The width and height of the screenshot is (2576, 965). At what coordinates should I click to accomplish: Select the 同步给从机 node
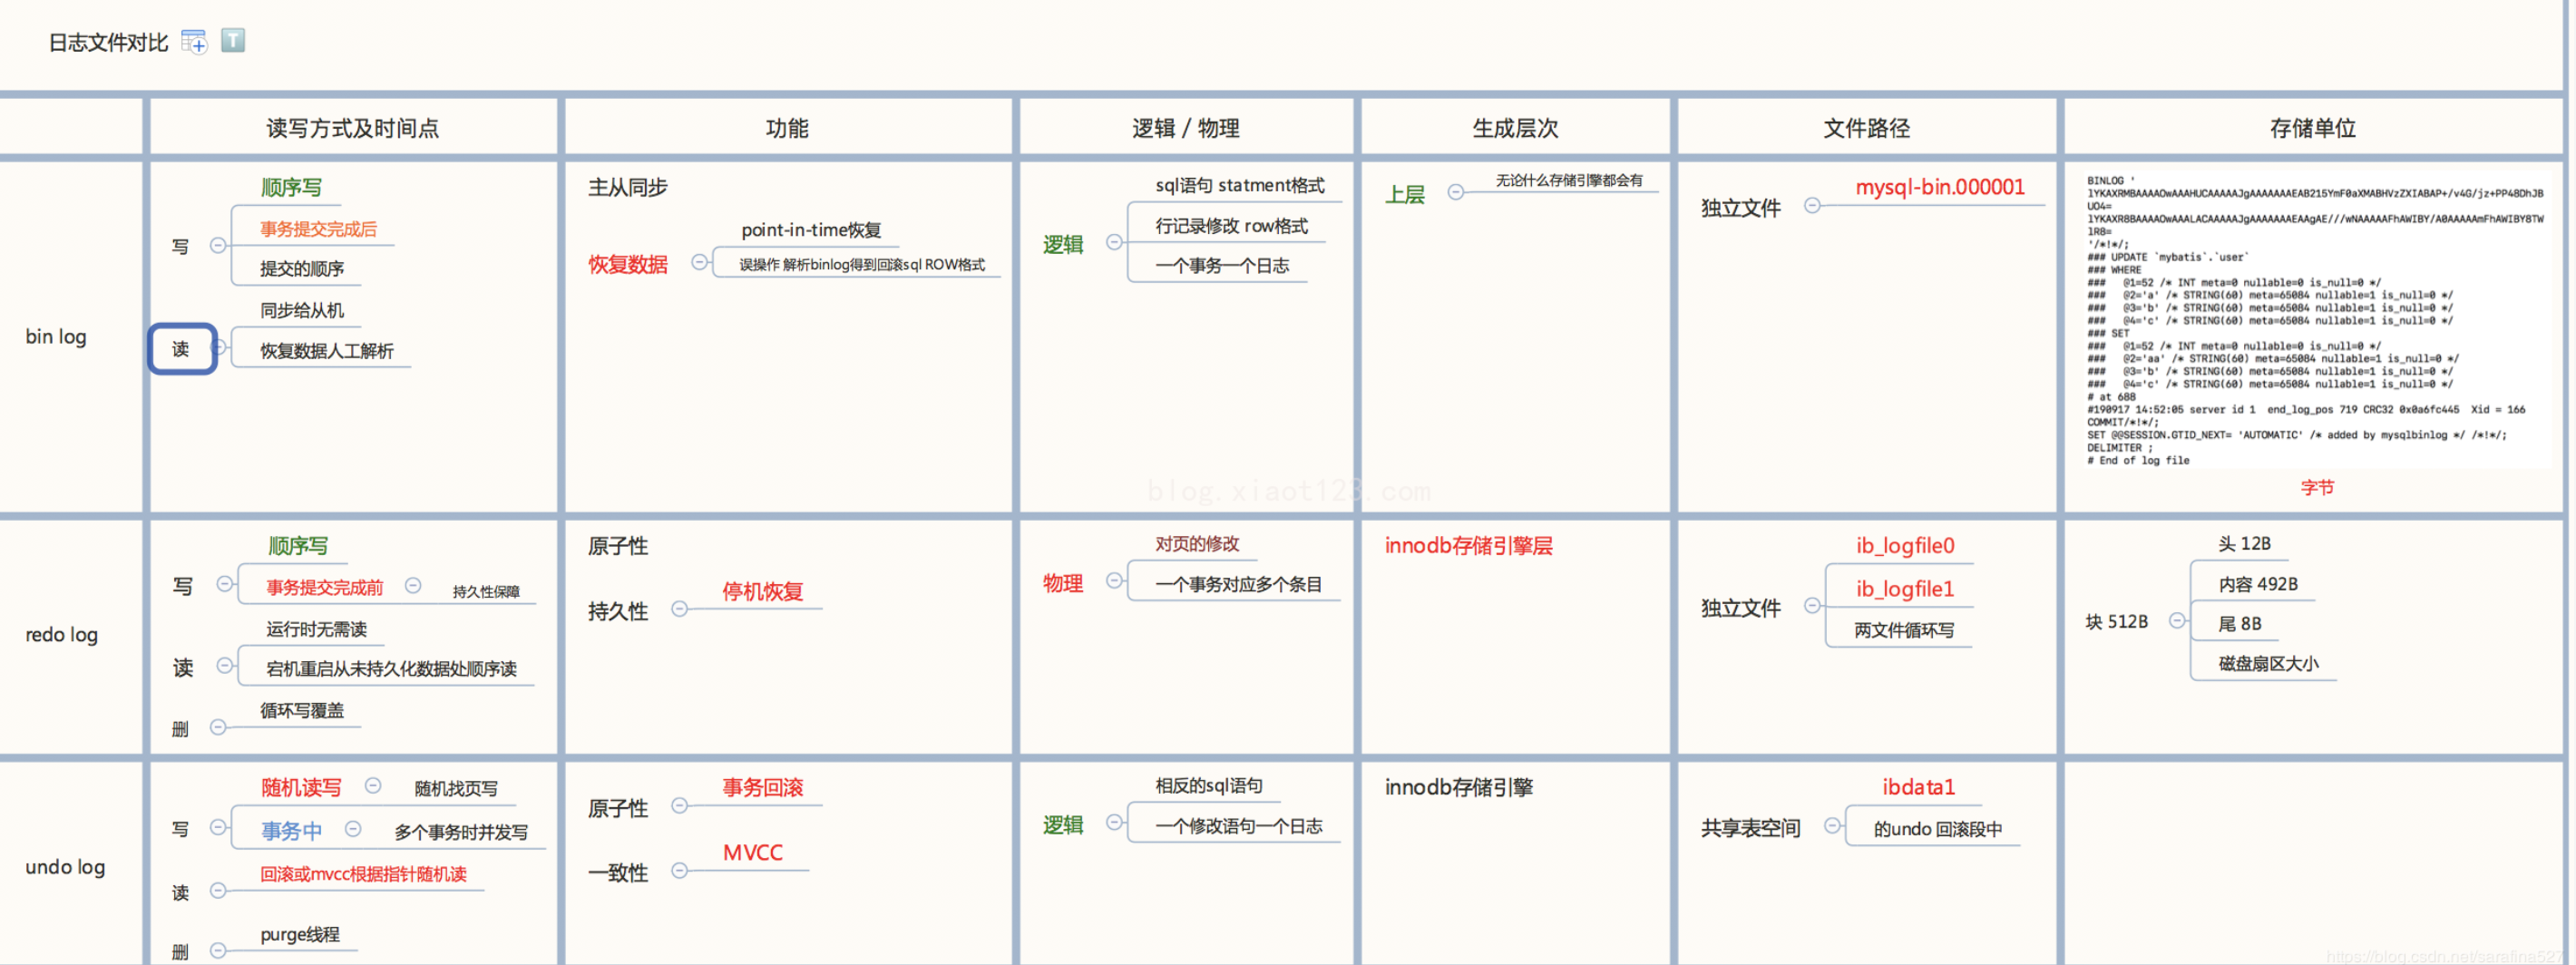302,311
